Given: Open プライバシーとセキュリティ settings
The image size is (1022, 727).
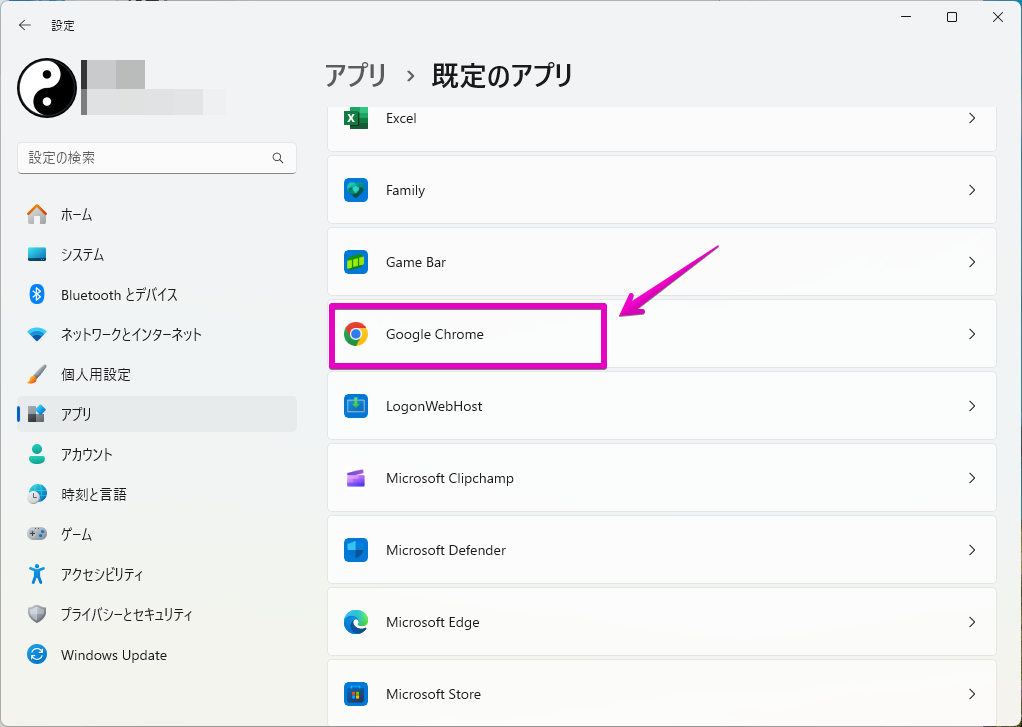Looking at the screenshot, I should coord(156,614).
